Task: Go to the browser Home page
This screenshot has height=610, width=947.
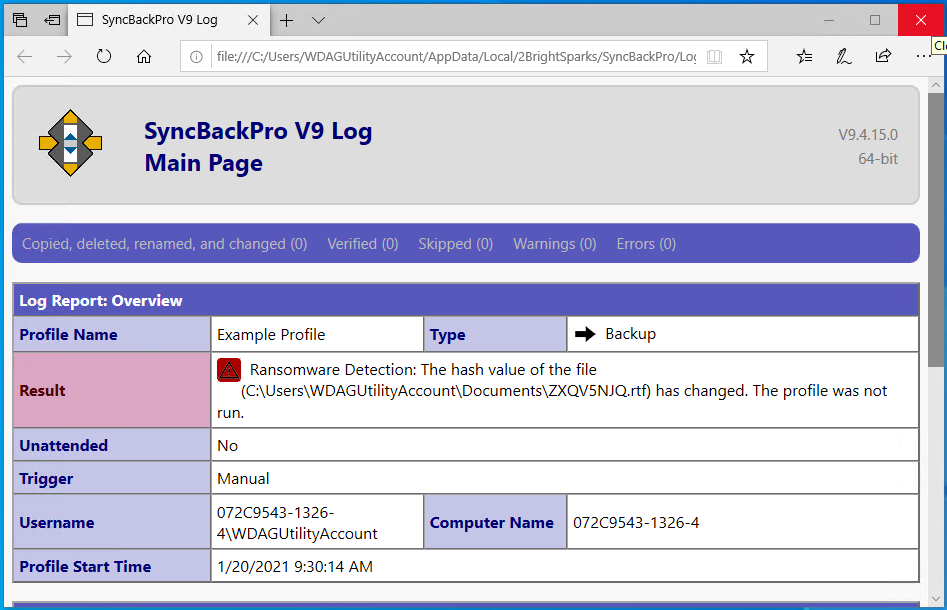Action: [144, 57]
